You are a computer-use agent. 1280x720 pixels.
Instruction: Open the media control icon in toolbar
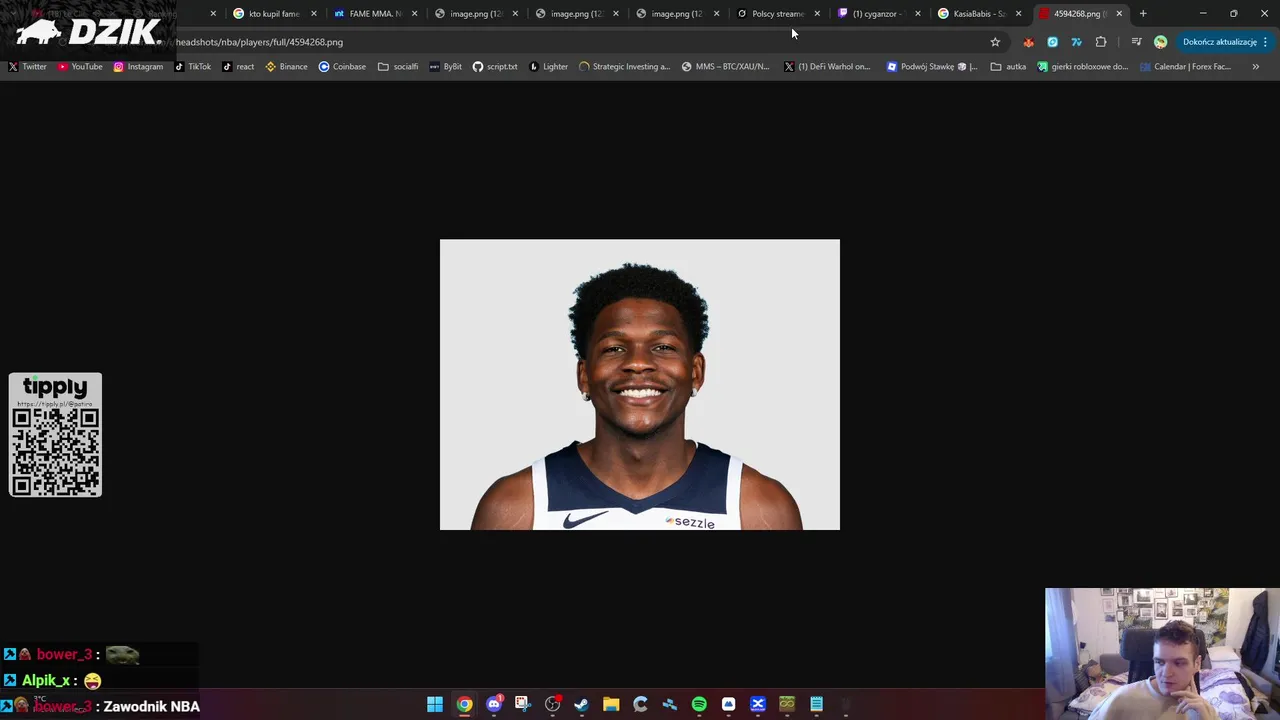[x=1136, y=42]
